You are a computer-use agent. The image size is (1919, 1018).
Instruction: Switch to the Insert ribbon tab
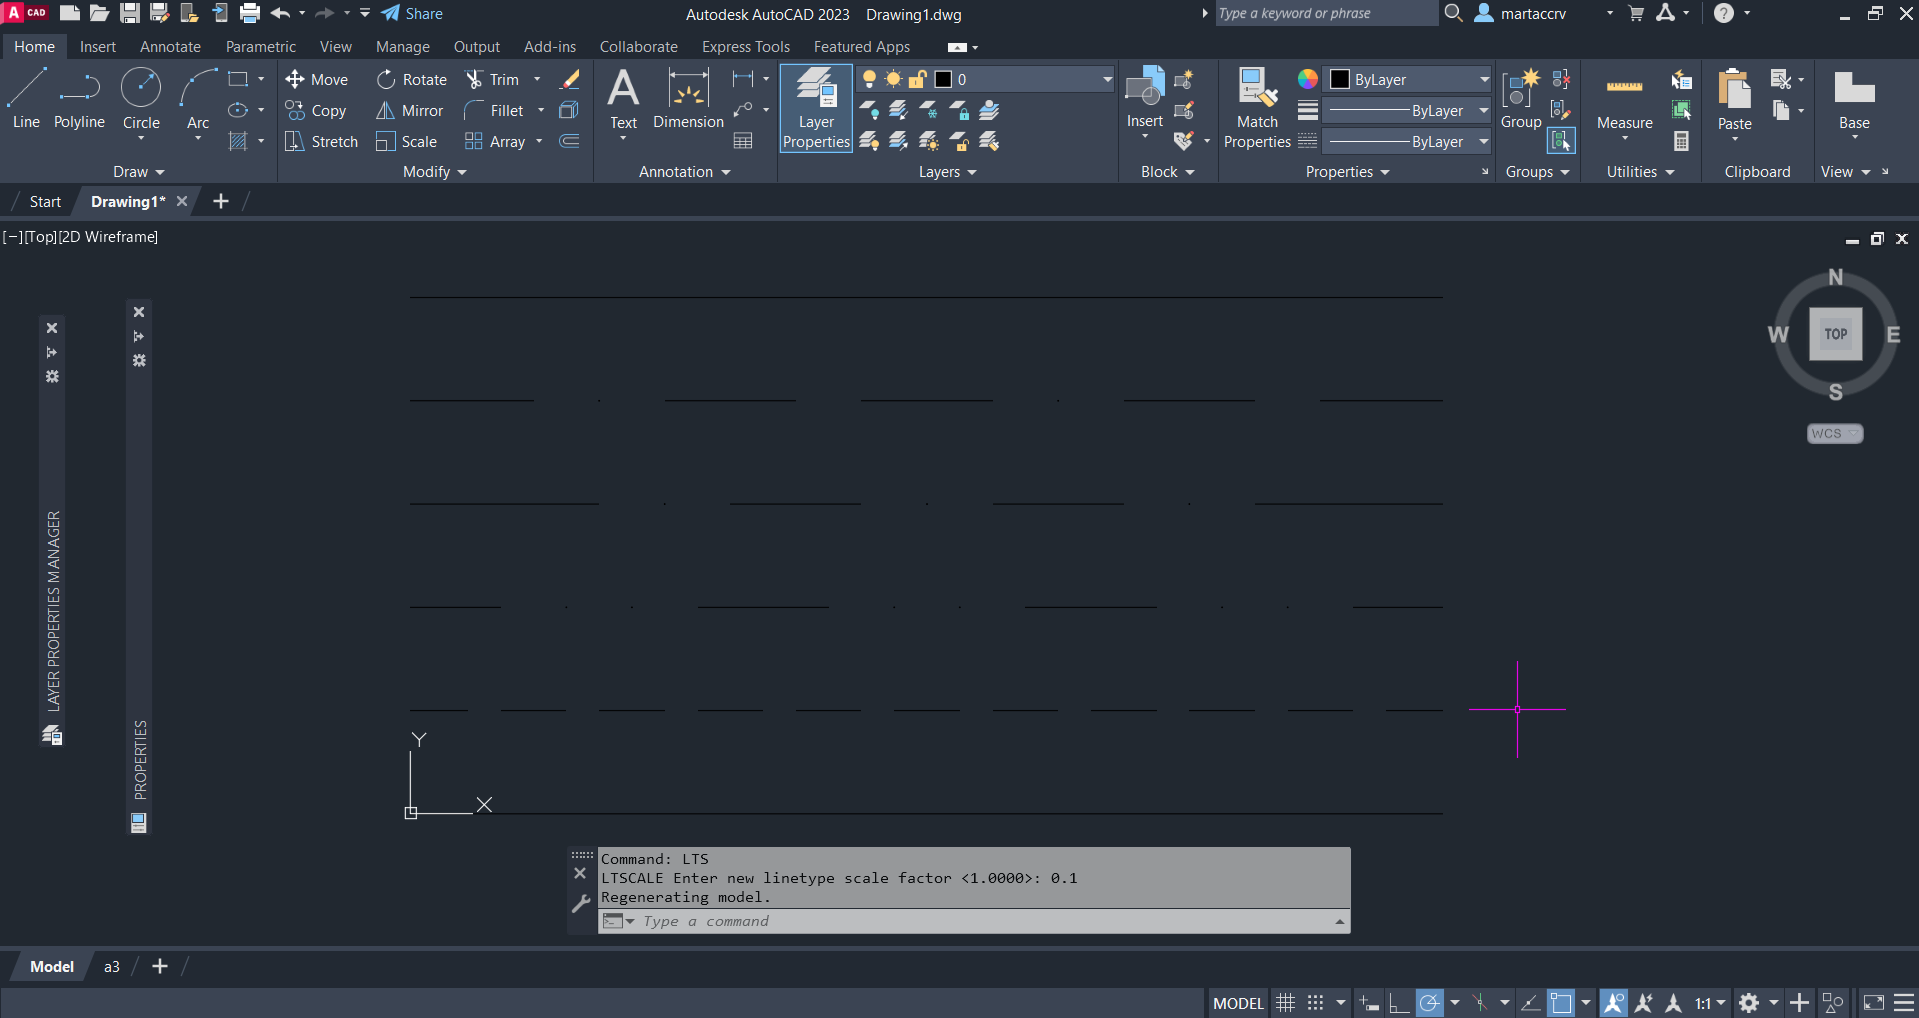pos(98,47)
